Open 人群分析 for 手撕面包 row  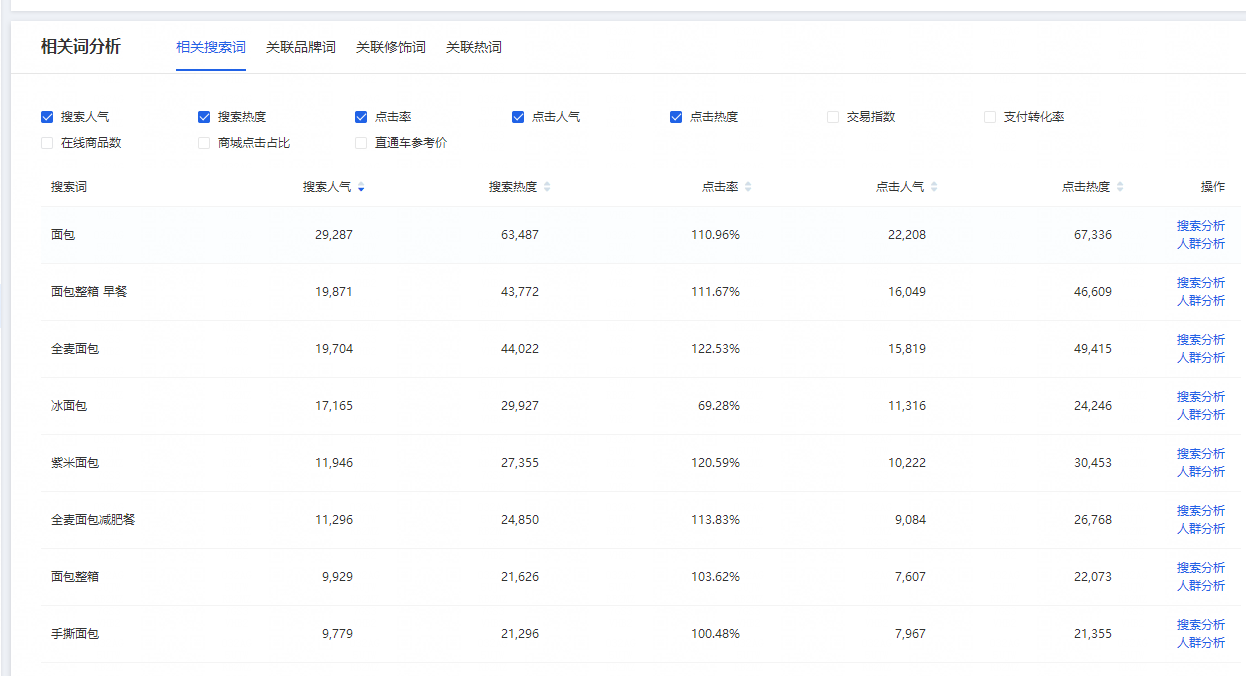1200,643
